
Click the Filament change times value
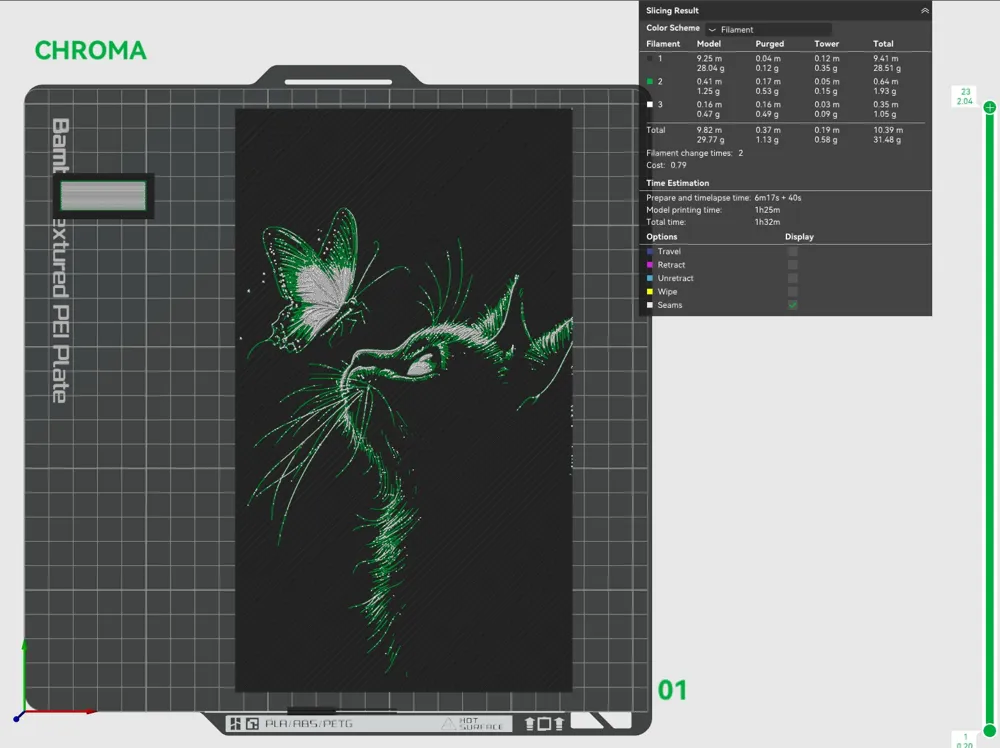pos(740,153)
